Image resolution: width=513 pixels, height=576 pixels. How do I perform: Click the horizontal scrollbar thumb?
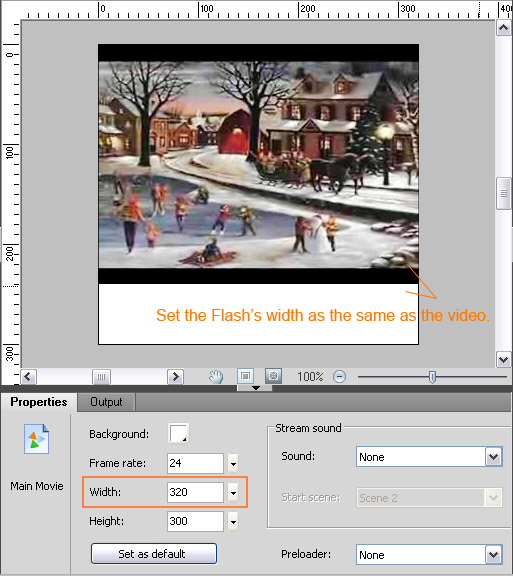[x=101, y=377]
